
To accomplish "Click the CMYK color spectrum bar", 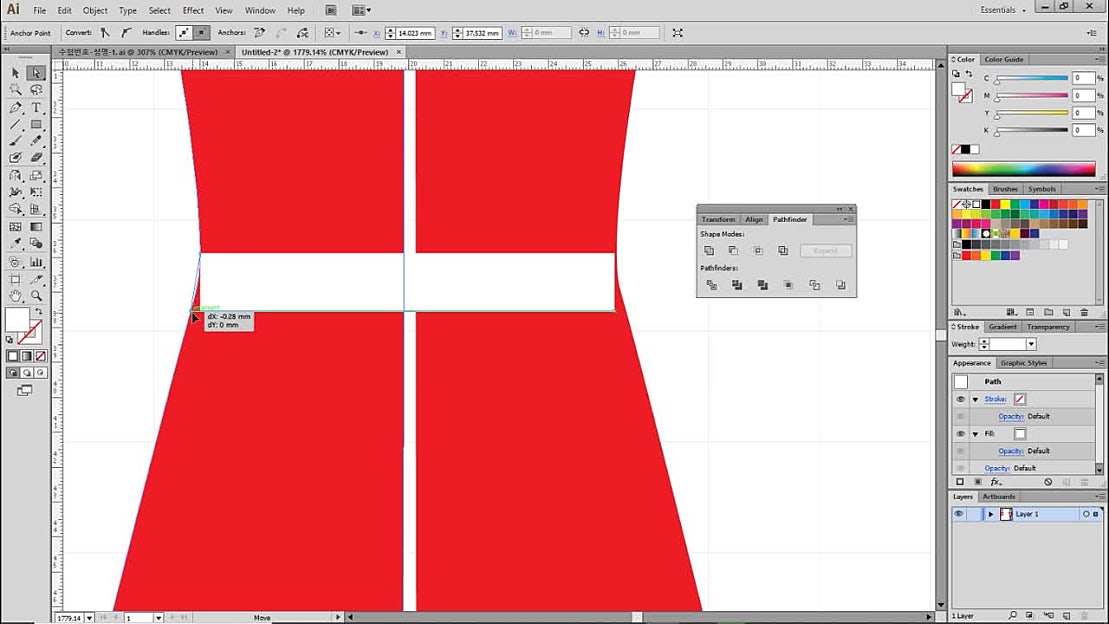I will [1023, 169].
